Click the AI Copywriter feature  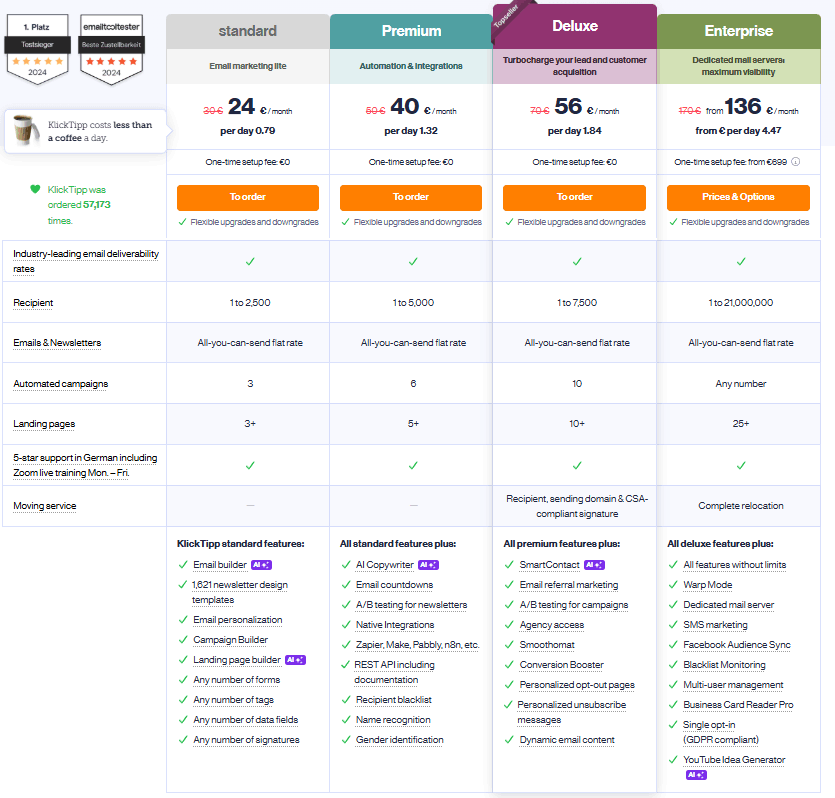(x=384, y=565)
